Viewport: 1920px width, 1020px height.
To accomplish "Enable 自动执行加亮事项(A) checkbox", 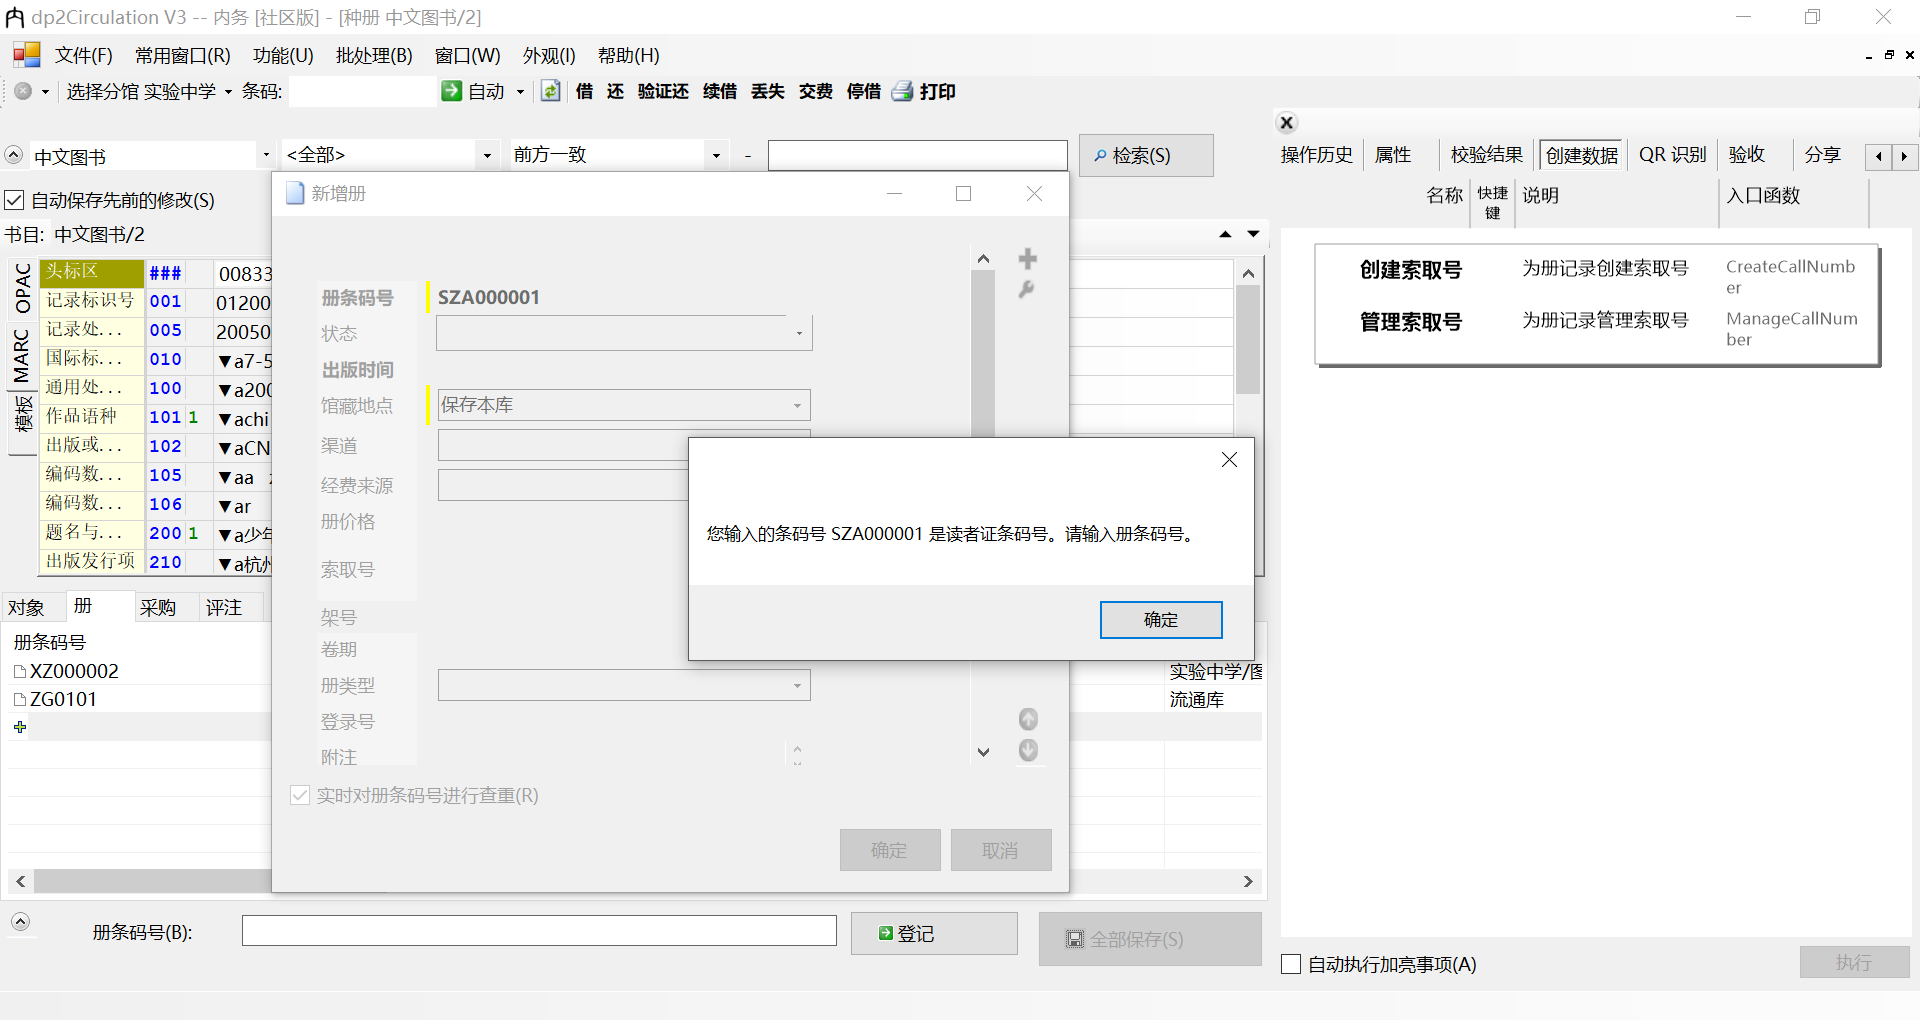I will click(x=1290, y=964).
